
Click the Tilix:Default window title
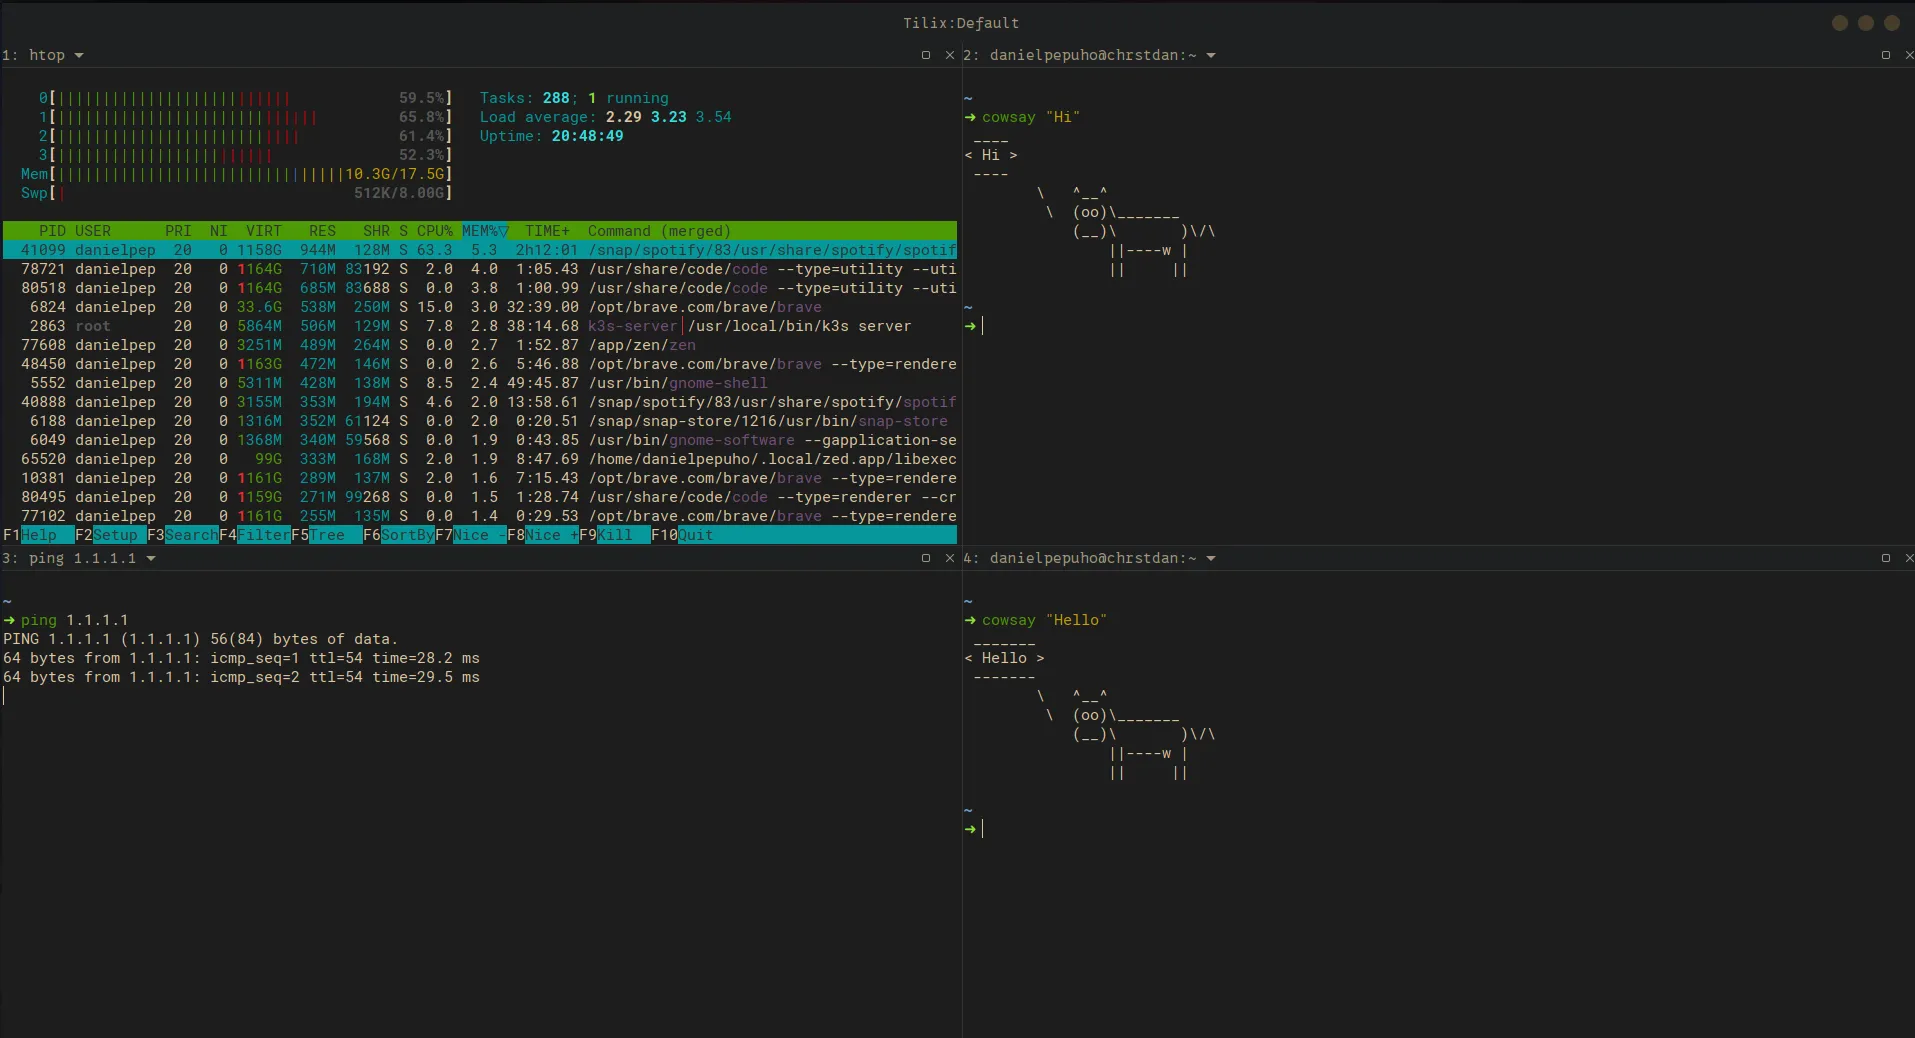click(x=961, y=23)
